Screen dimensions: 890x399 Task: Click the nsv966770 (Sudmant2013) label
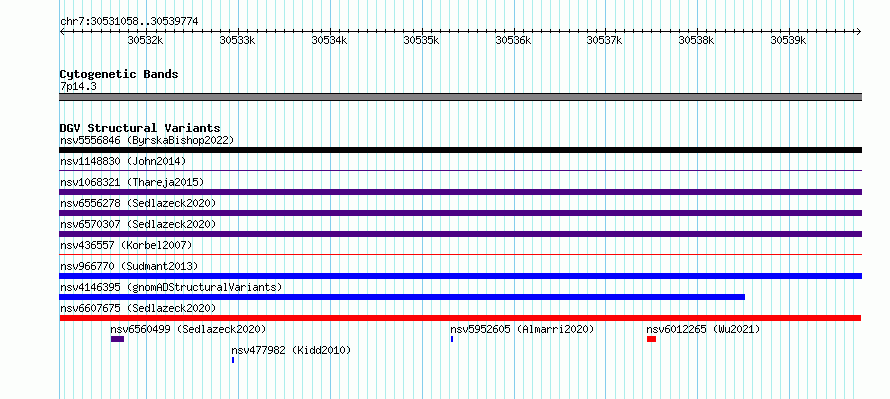129,266
